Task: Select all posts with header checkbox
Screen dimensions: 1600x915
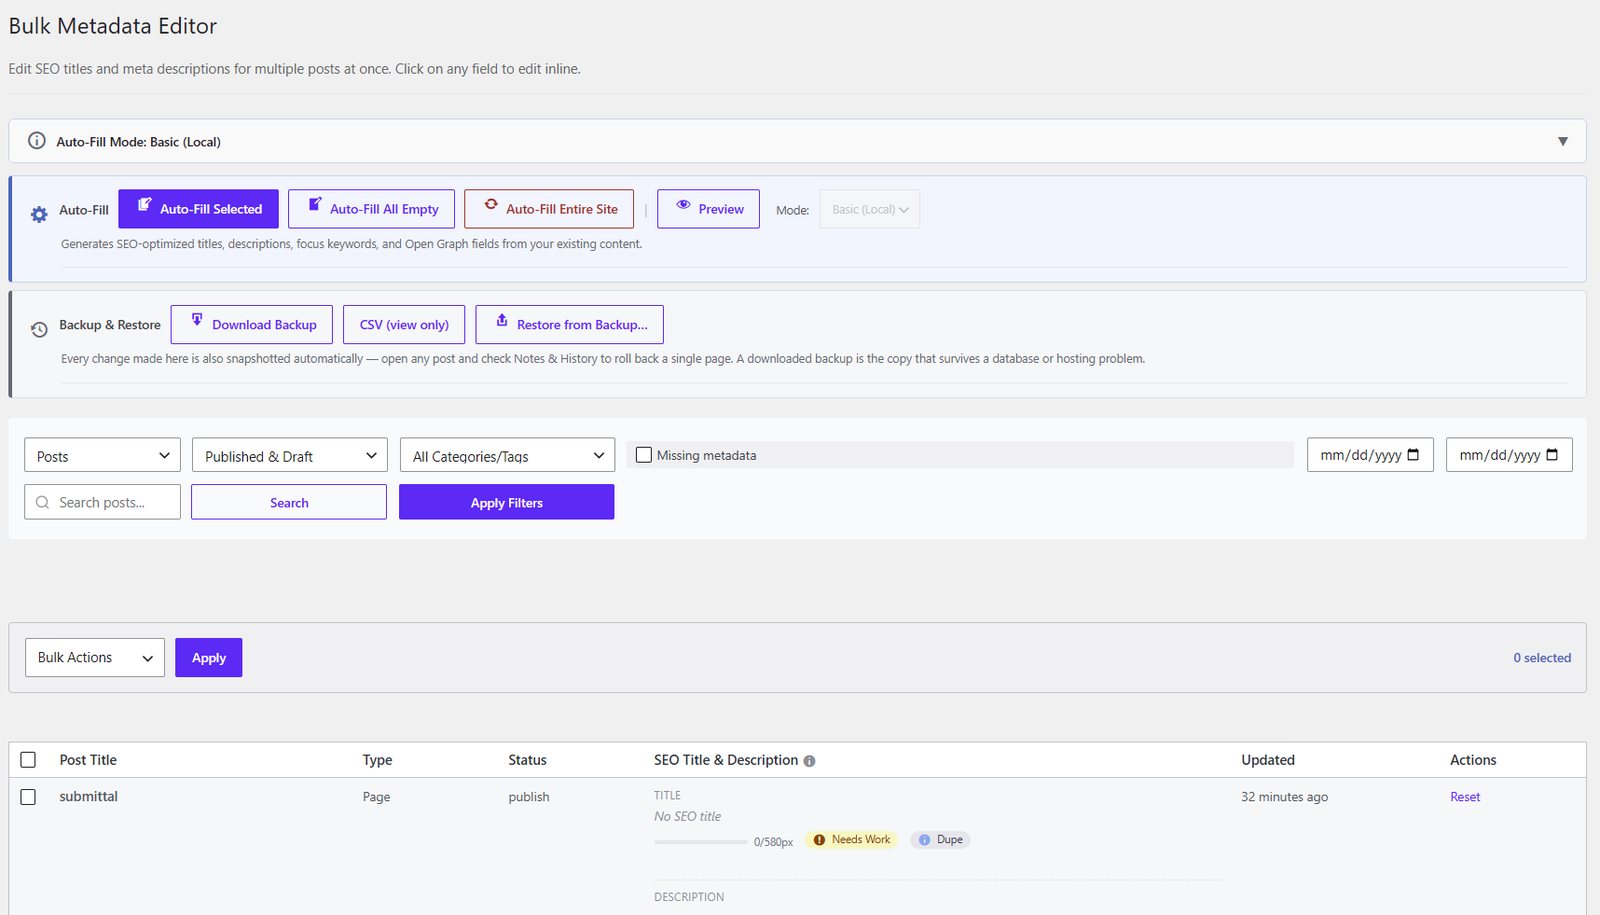Action: (28, 760)
